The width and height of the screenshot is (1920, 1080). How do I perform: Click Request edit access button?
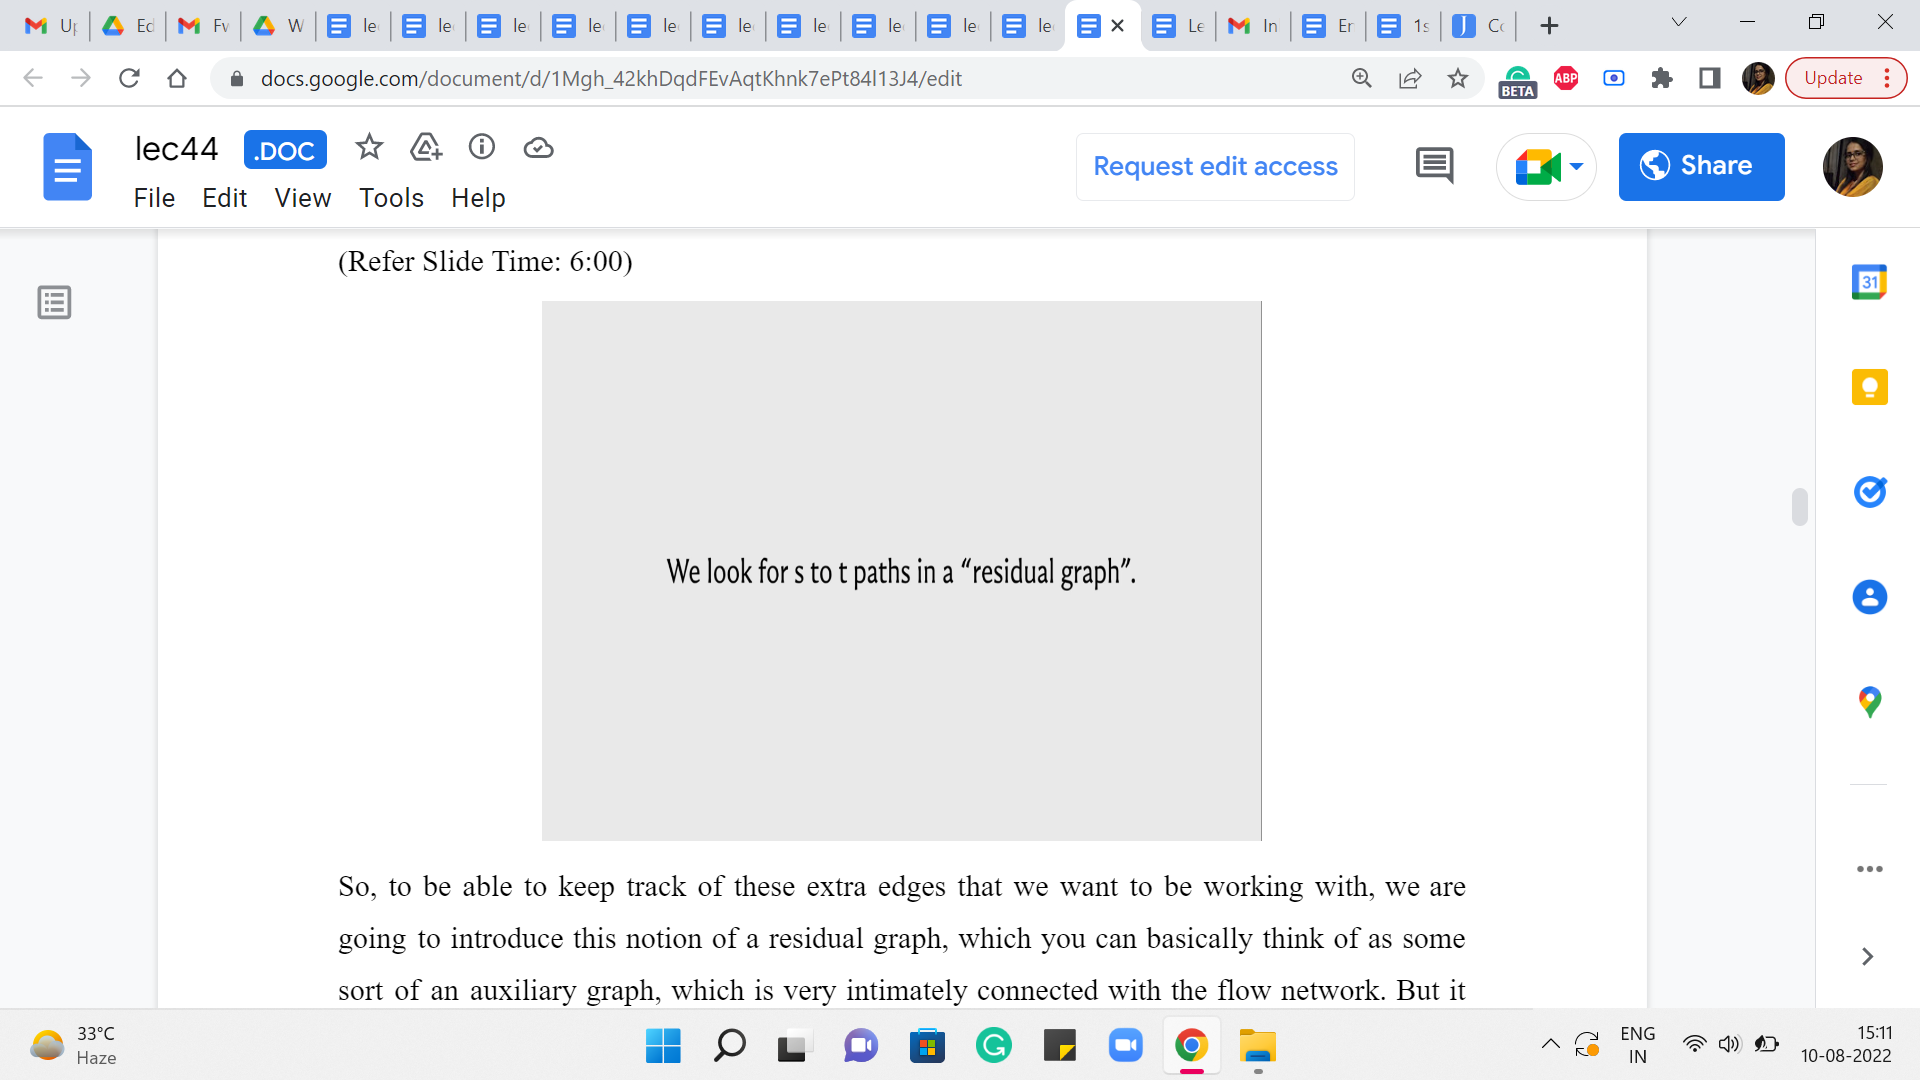tap(1215, 167)
